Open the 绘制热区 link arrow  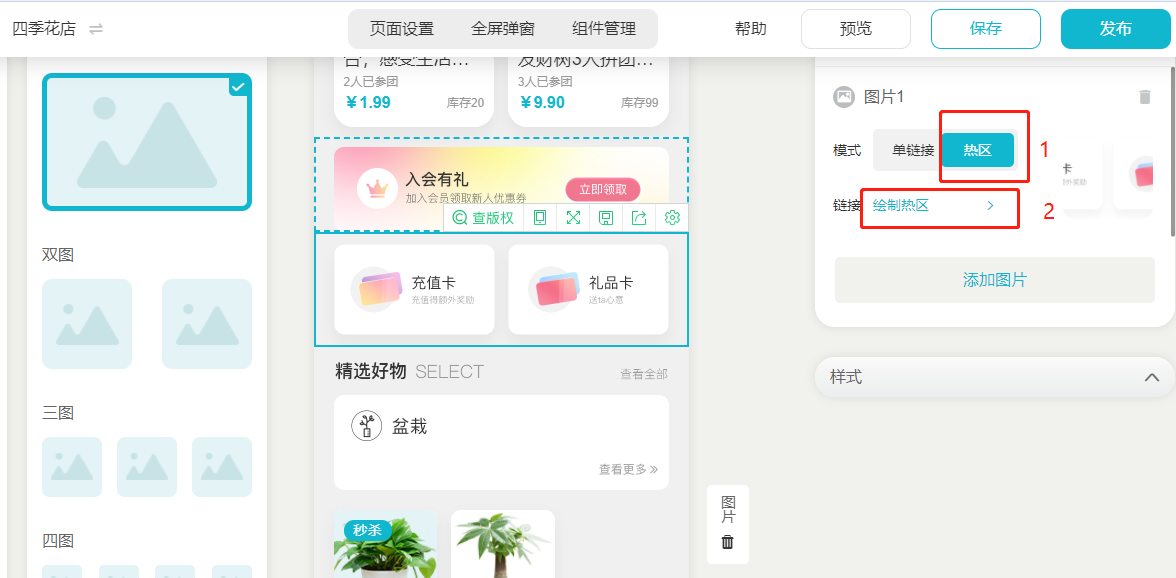tap(990, 205)
